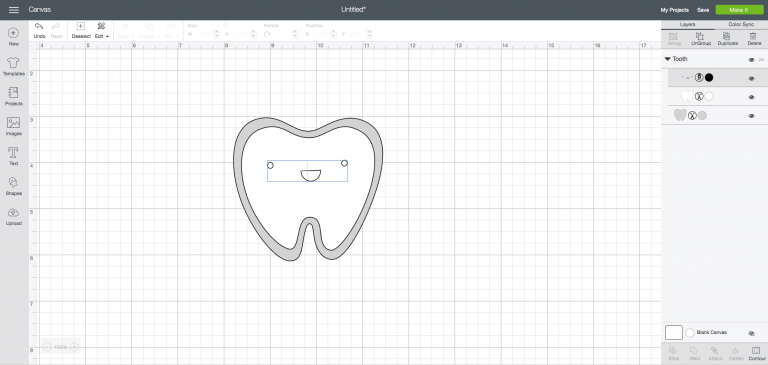Screen dimensions: 768x365
Task: Select the Blank Canvas thumbnail
Action: click(673, 333)
